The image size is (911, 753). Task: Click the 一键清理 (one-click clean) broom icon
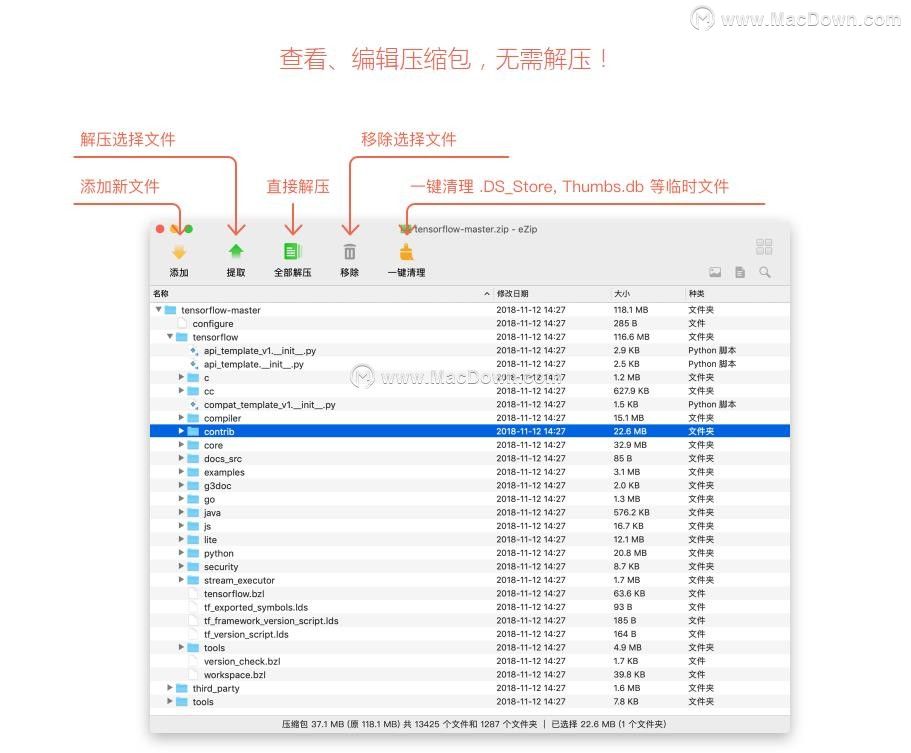click(406, 252)
